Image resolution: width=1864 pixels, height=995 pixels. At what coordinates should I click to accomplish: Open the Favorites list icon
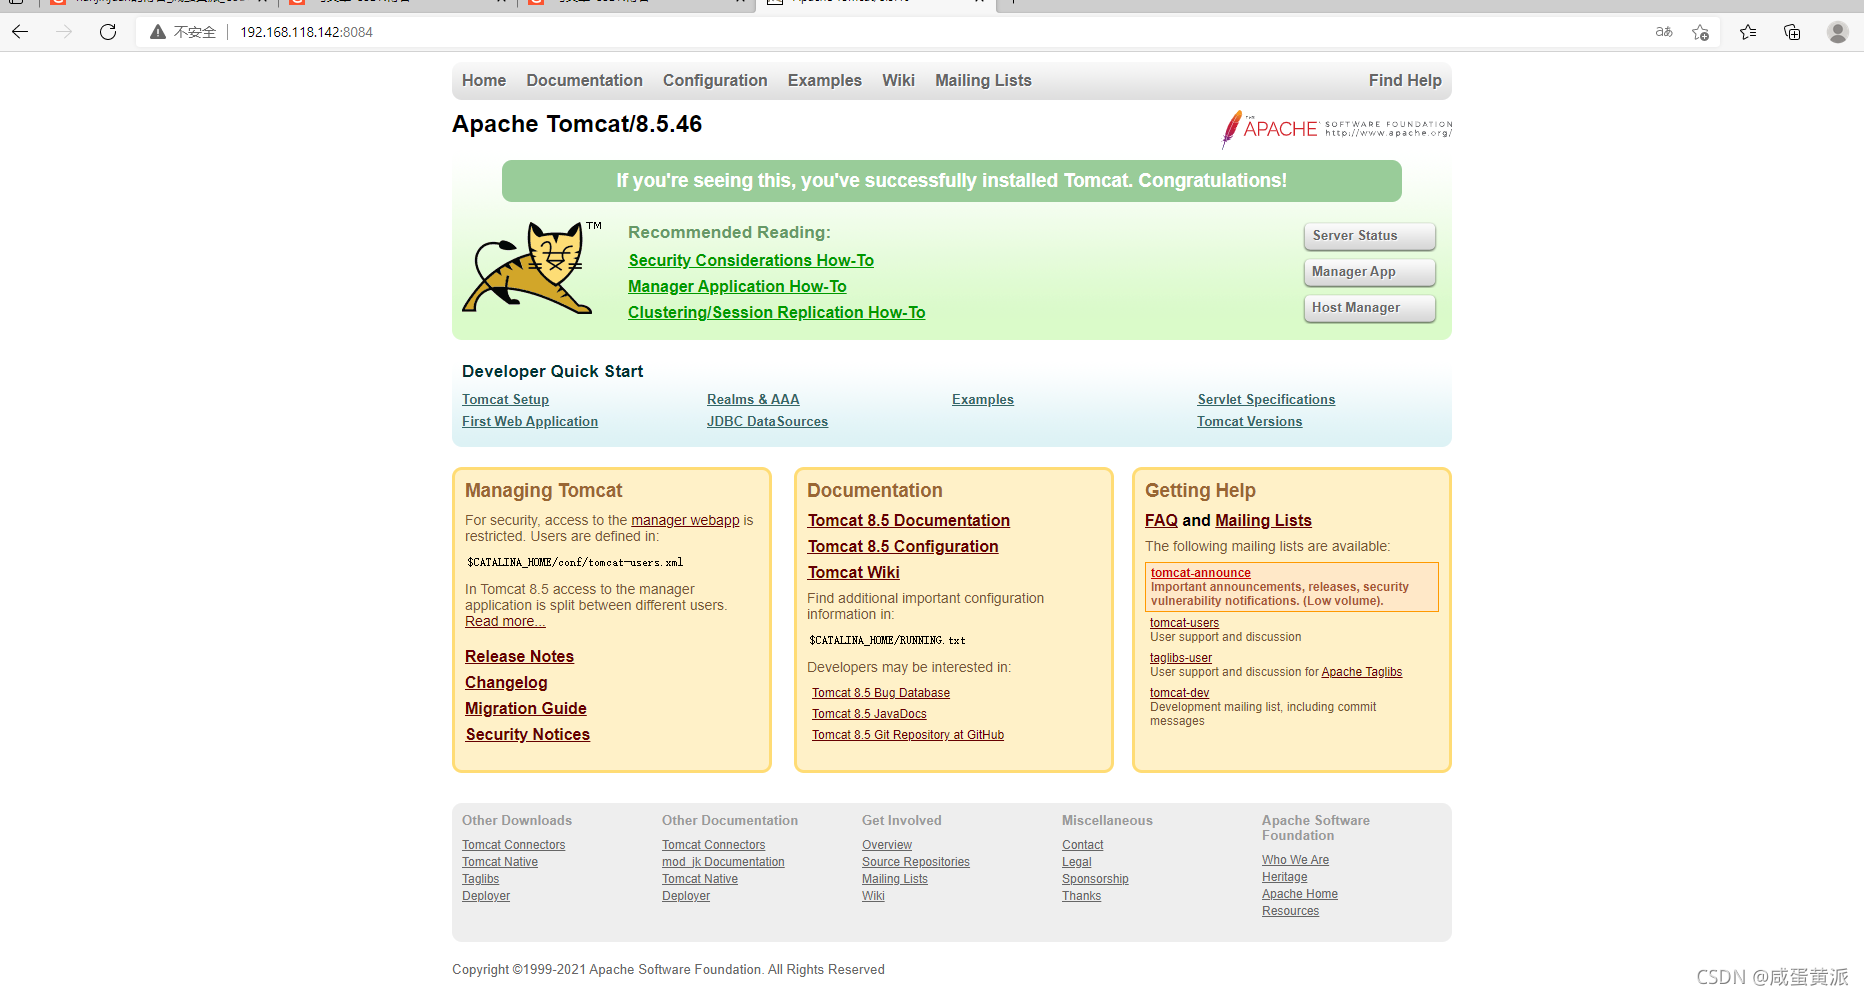coord(1748,32)
